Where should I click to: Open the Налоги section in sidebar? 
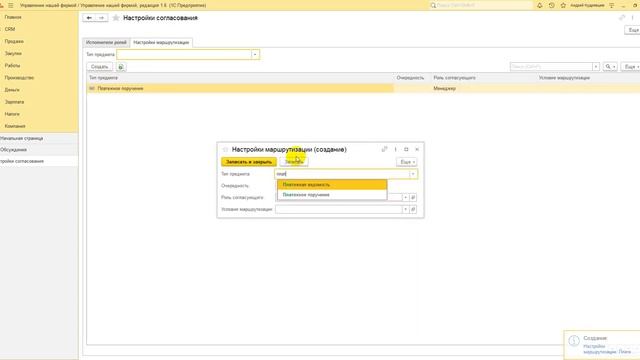(x=12, y=114)
